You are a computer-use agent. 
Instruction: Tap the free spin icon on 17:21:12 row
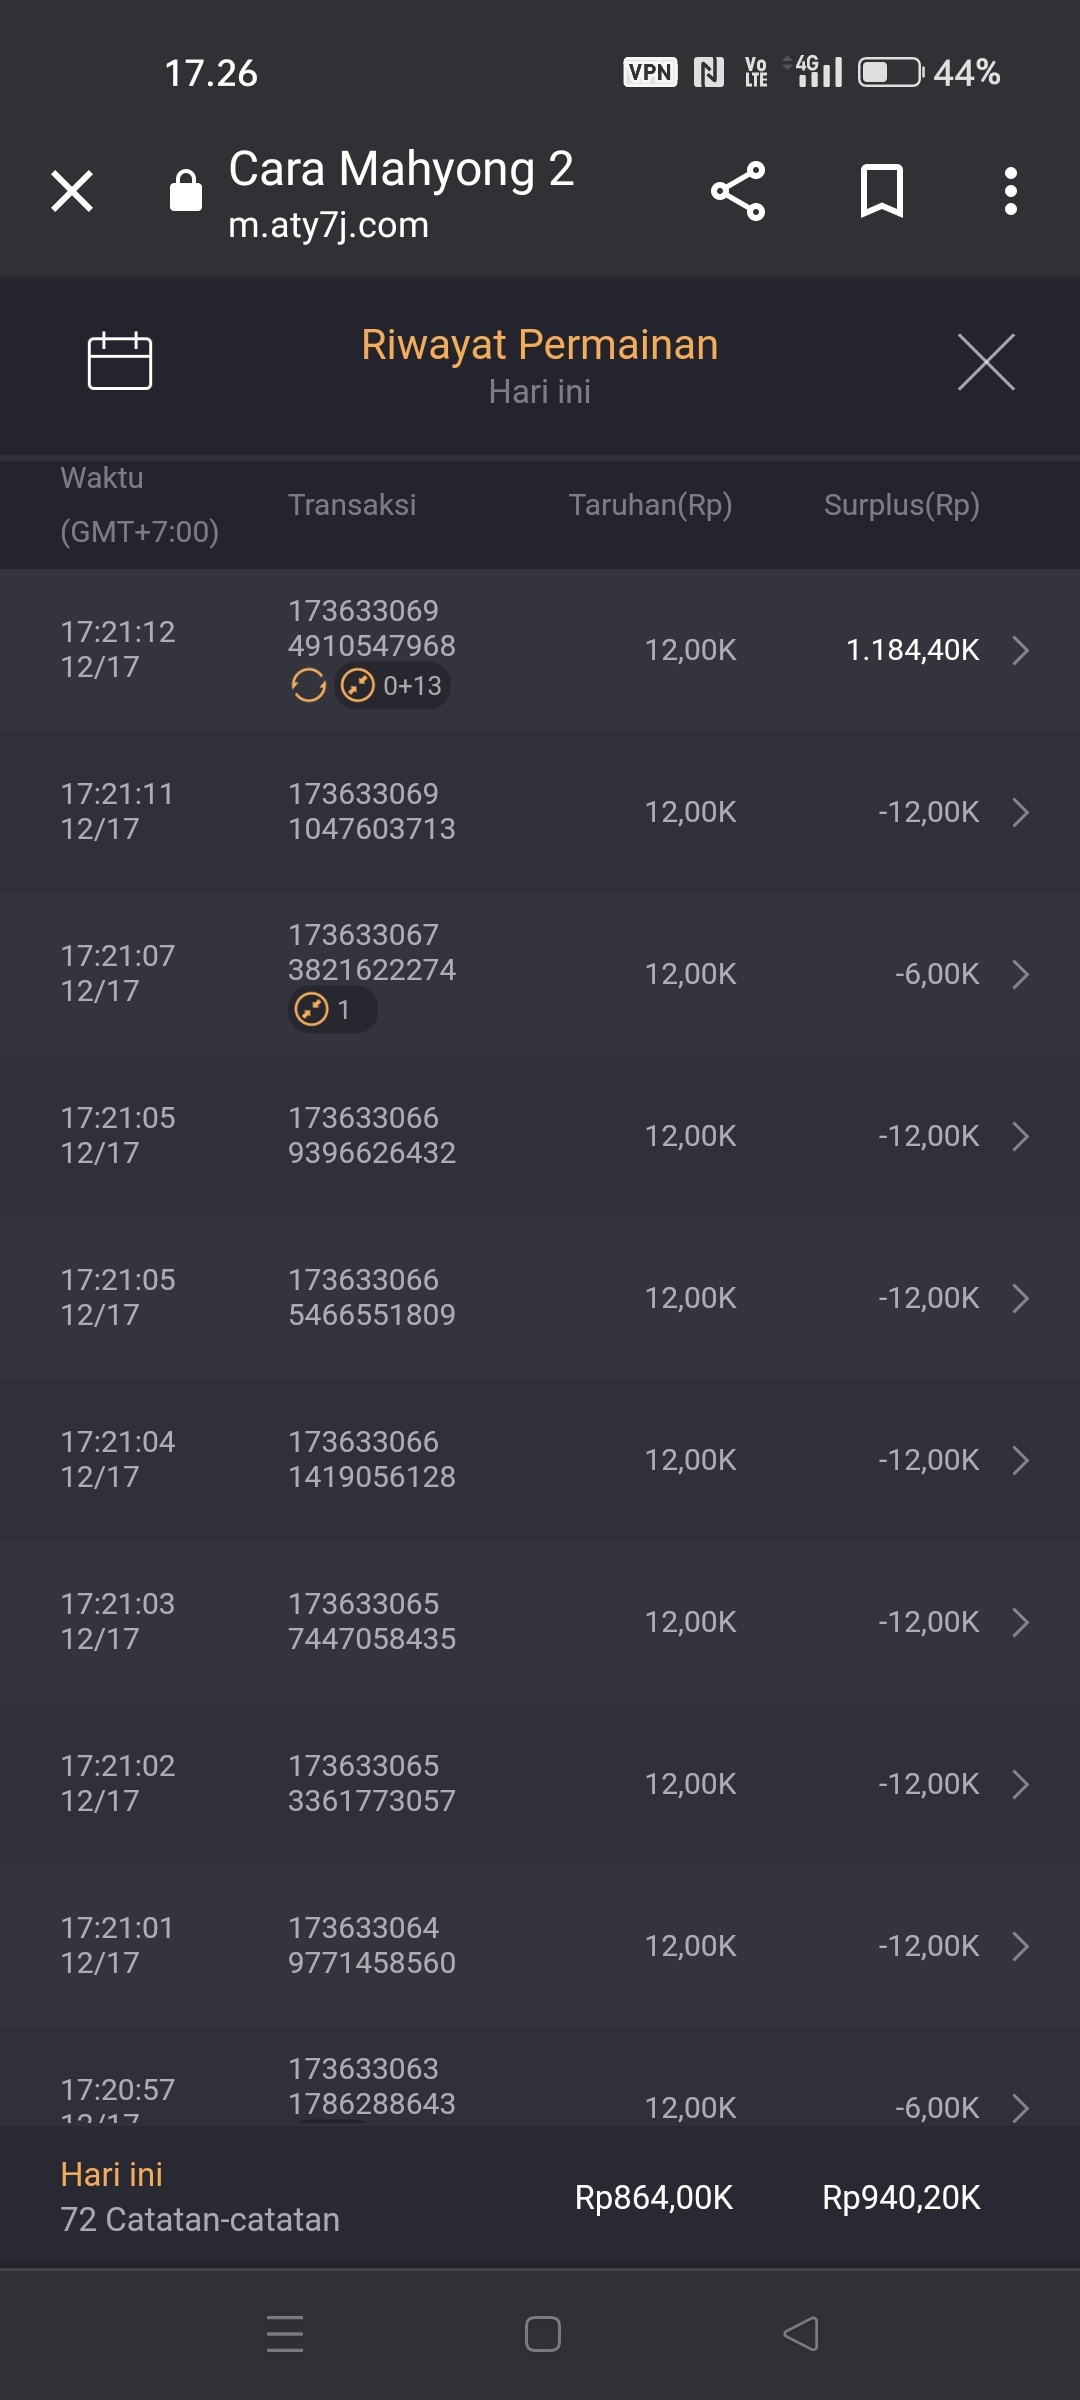pos(309,686)
